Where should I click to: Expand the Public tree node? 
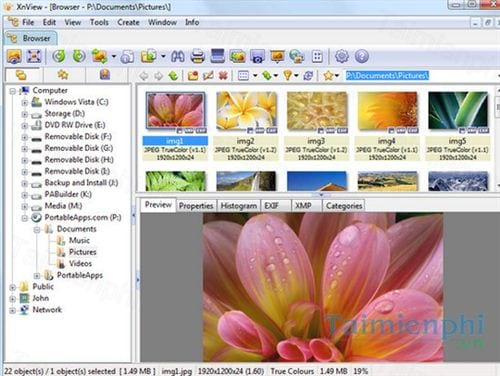[x=12, y=287]
